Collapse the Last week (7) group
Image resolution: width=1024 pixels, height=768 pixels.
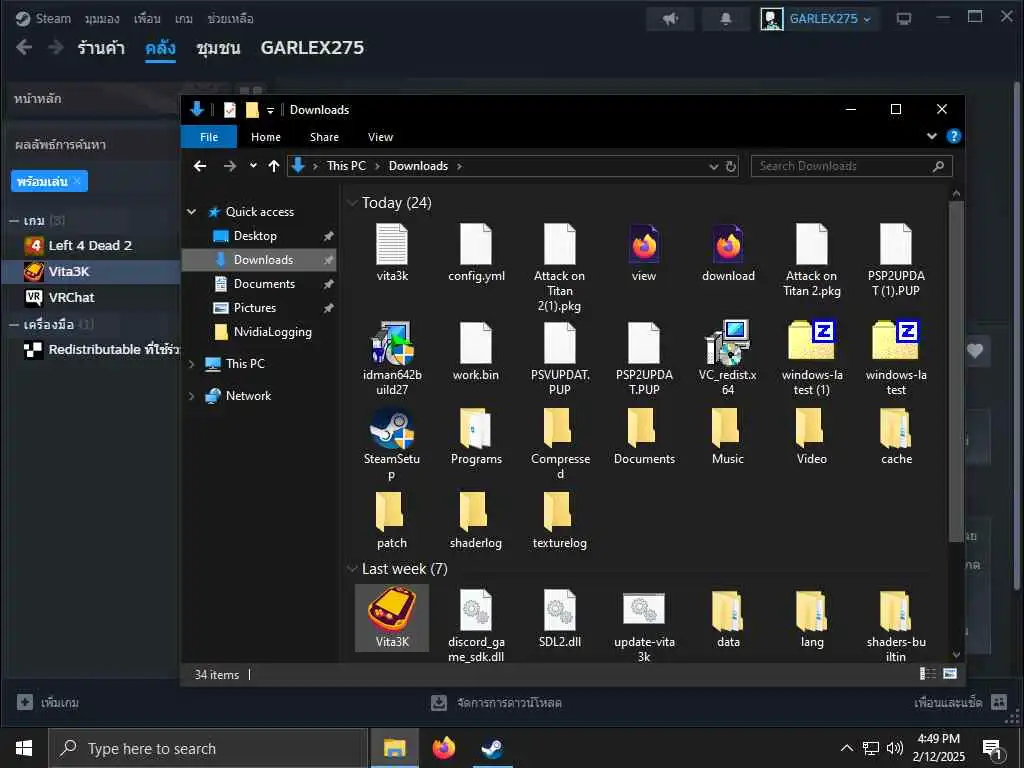[353, 569]
